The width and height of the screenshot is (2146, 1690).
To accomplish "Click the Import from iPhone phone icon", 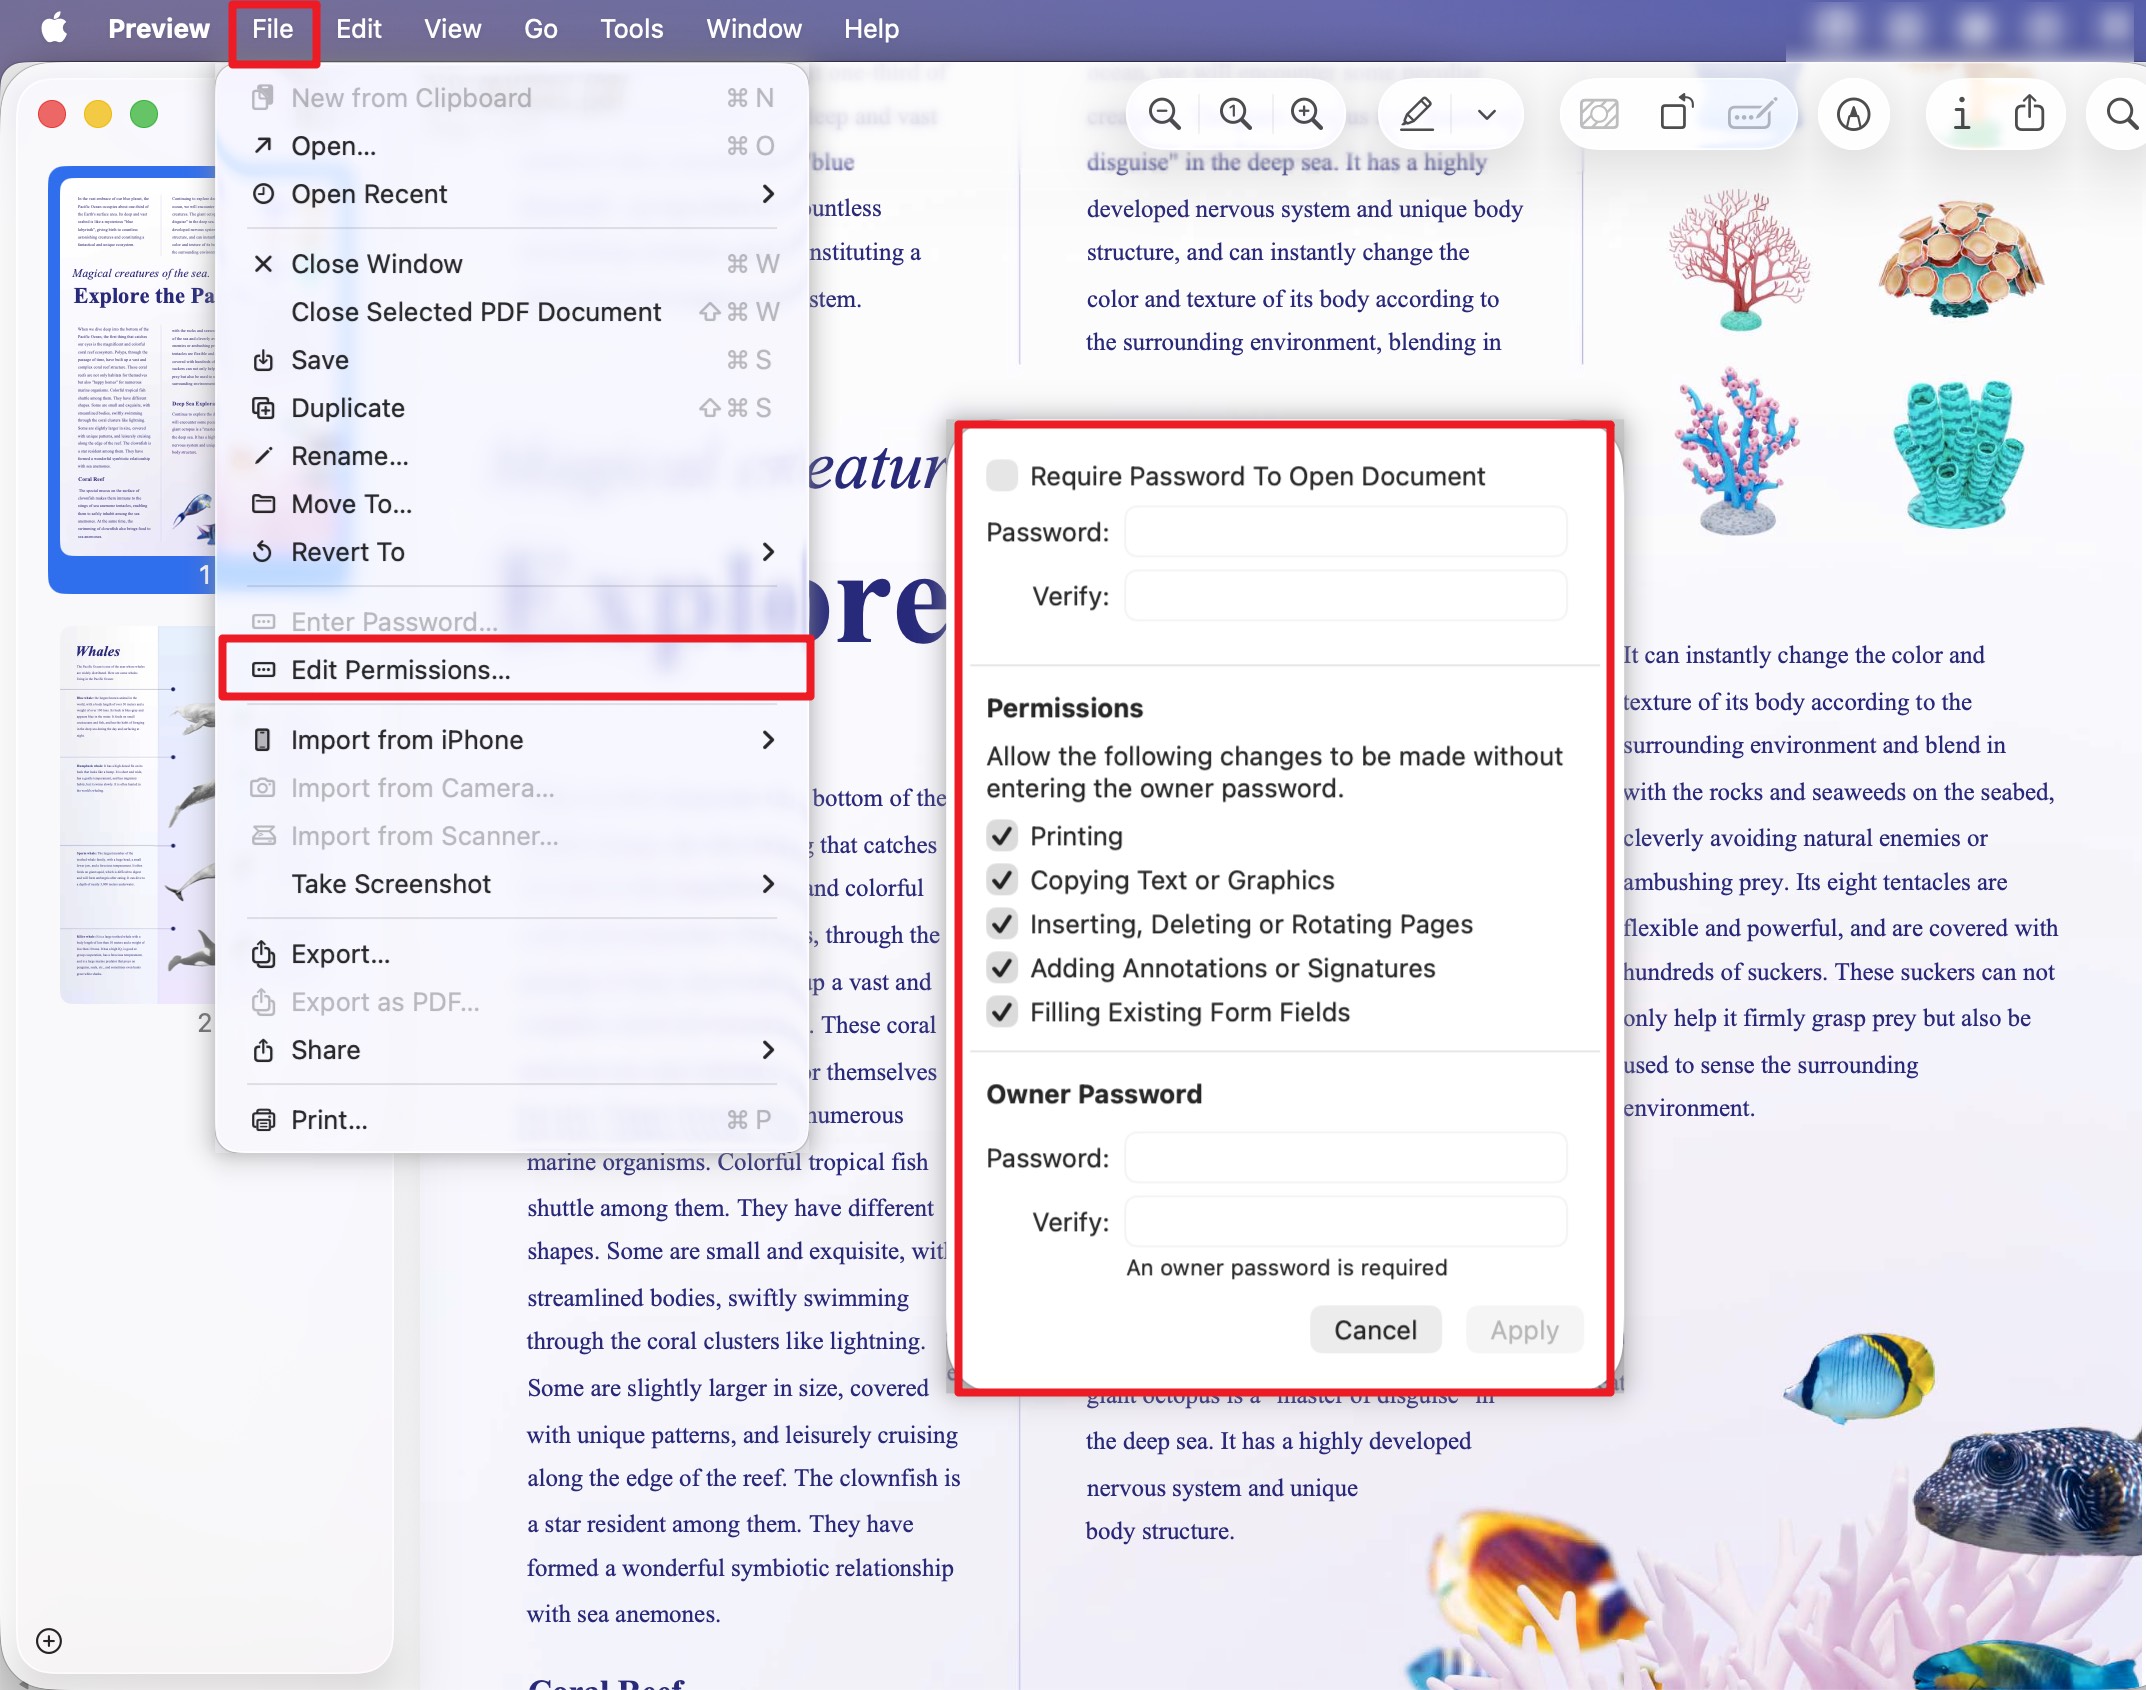I will [263, 740].
